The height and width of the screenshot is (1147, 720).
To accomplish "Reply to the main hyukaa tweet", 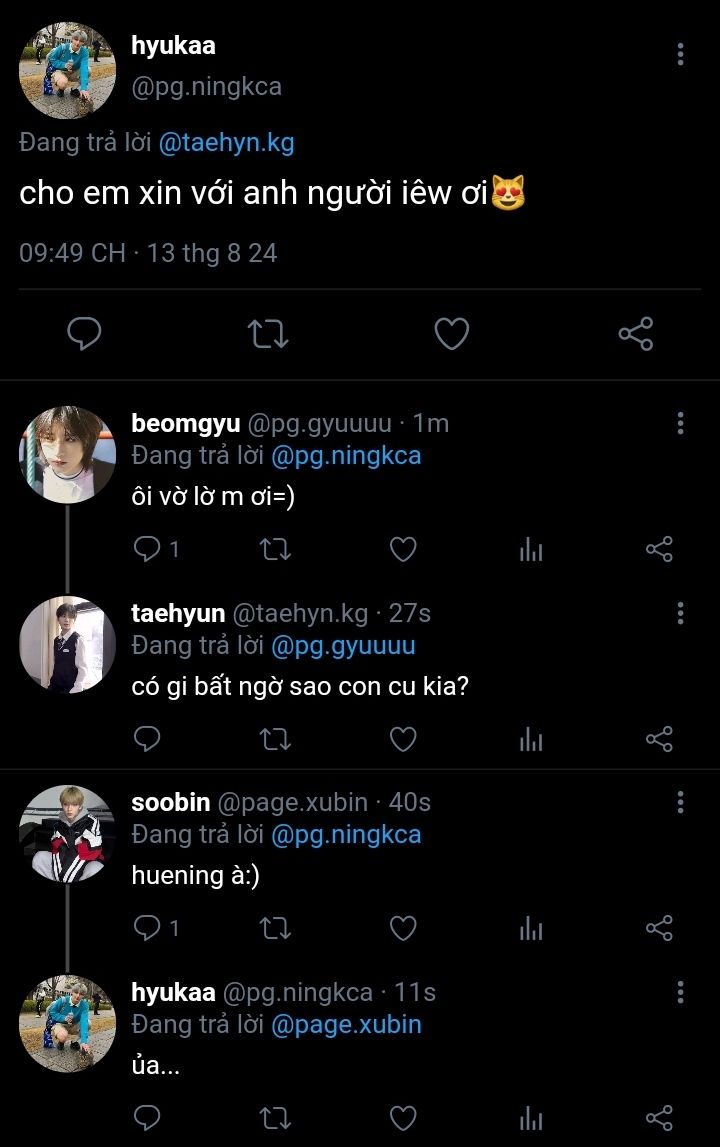I will 84,333.
